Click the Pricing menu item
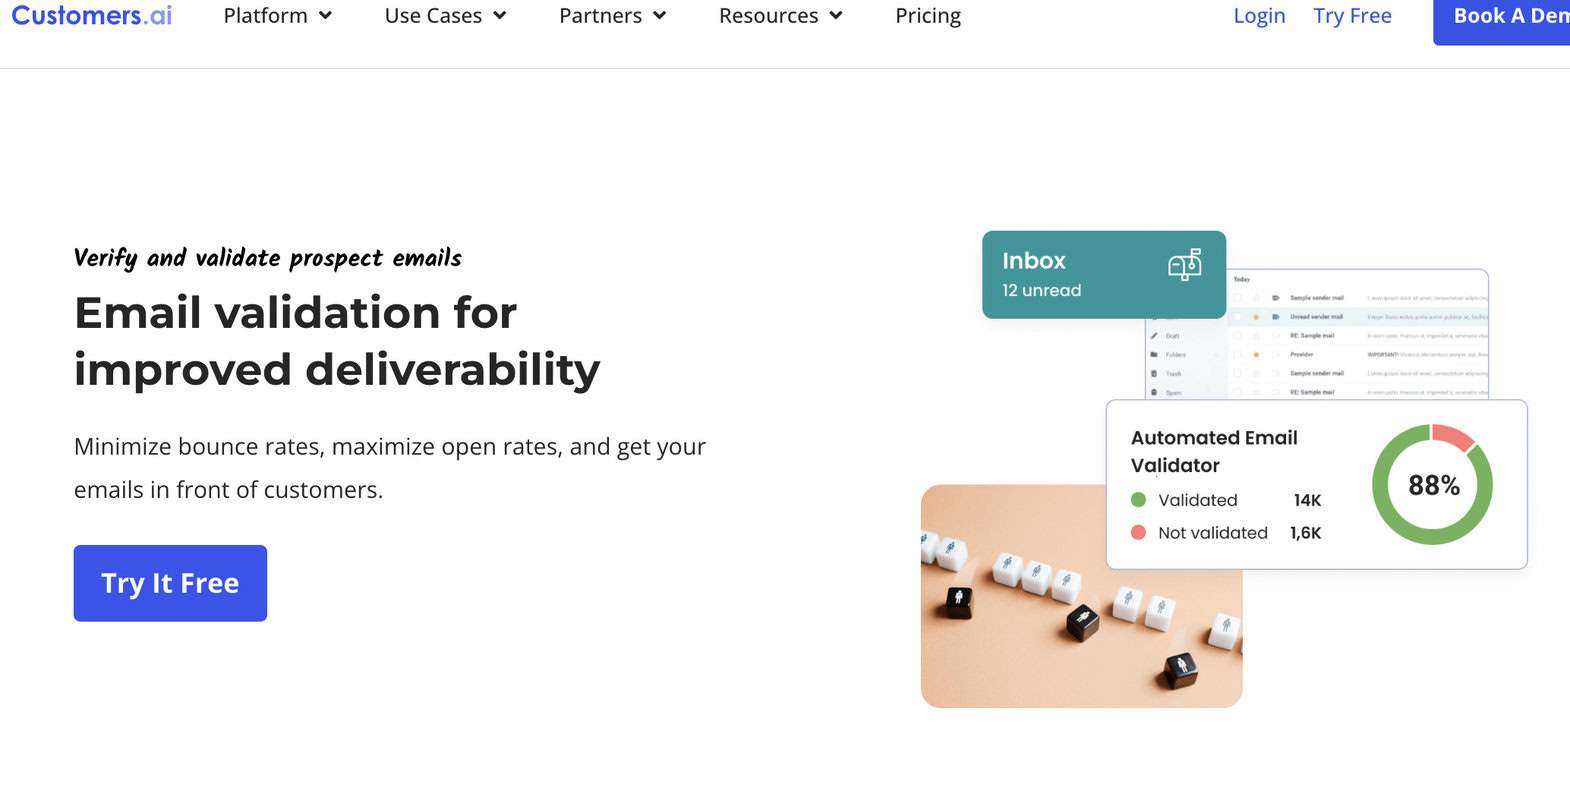This screenshot has width=1570, height=800. (927, 15)
